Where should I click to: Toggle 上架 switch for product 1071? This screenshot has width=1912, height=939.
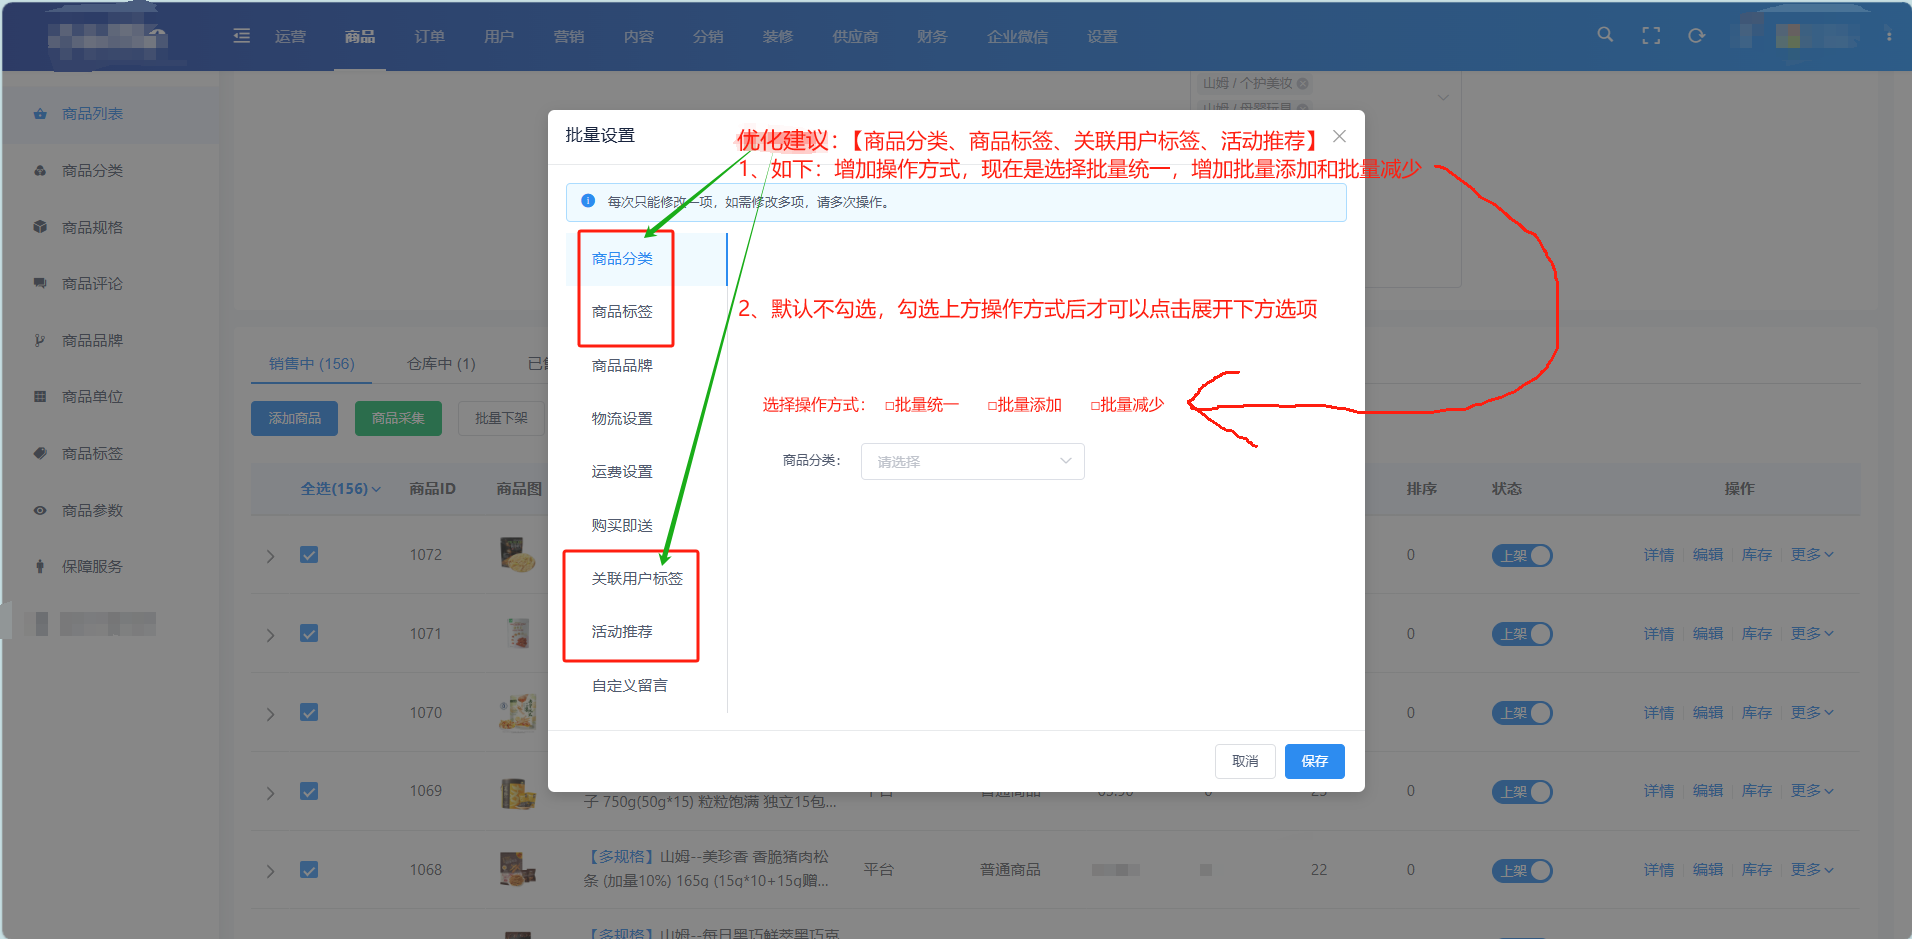pos(1521,634)
